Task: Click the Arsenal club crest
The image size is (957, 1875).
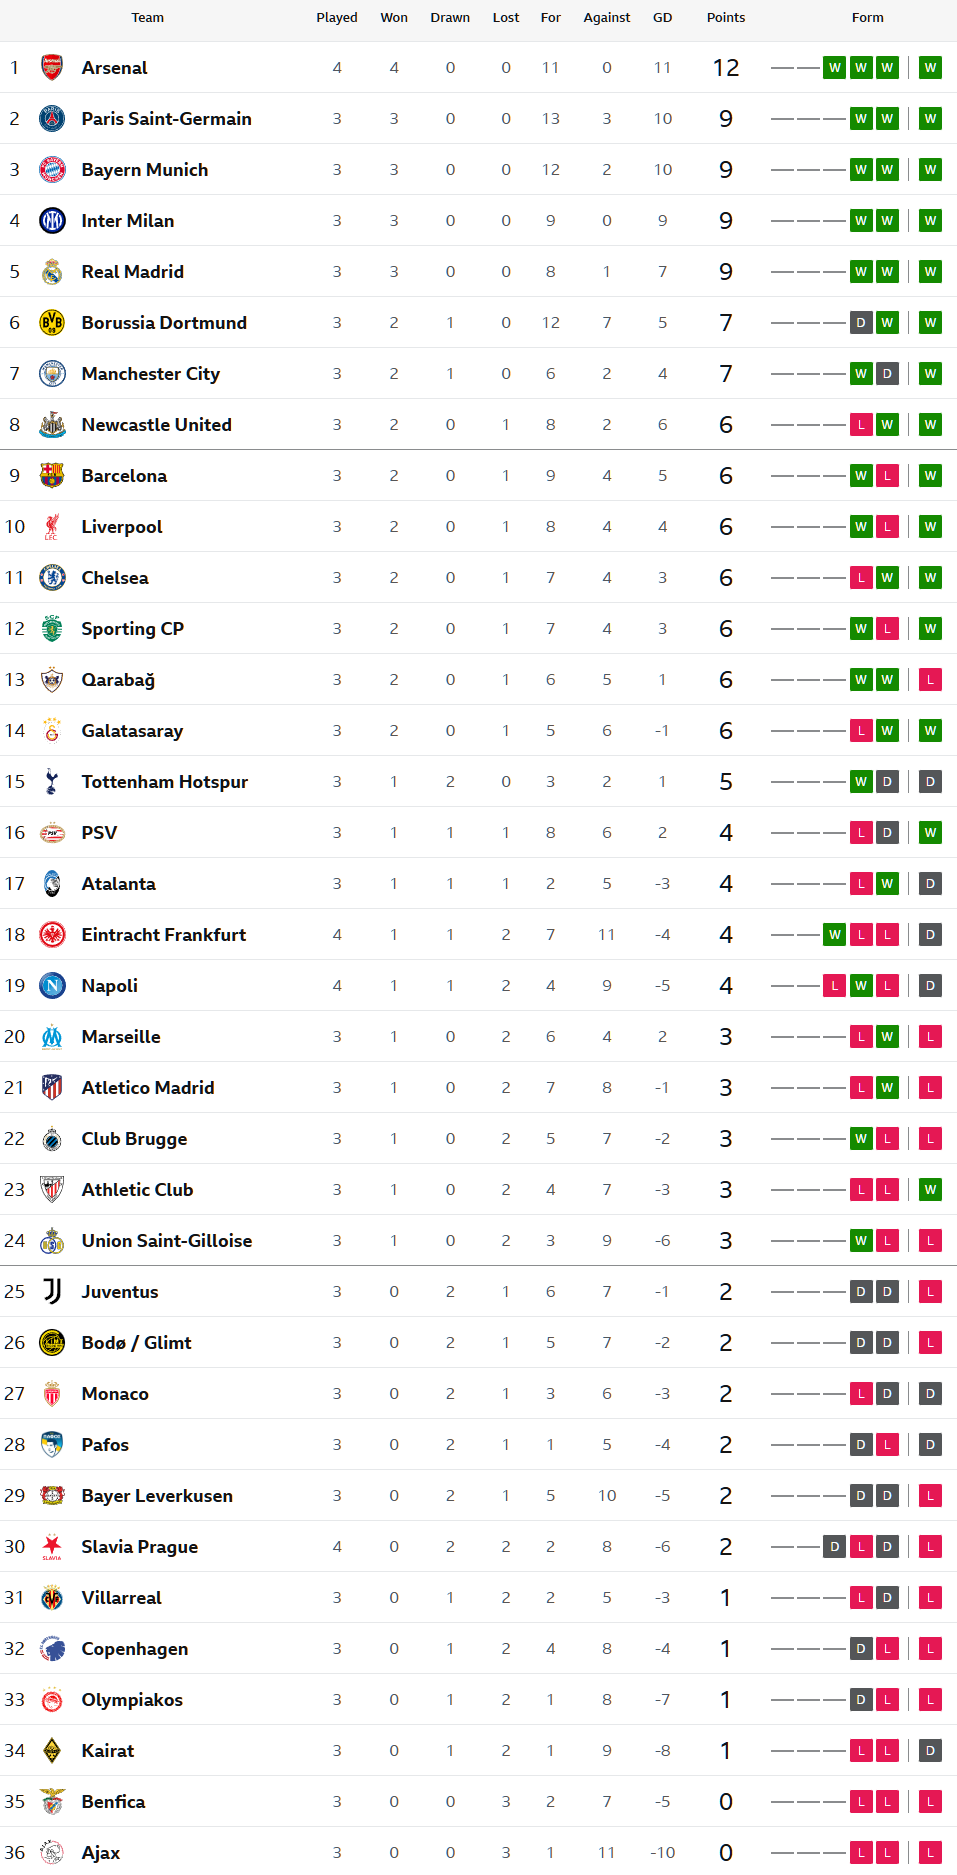Action: coord(52,68)
